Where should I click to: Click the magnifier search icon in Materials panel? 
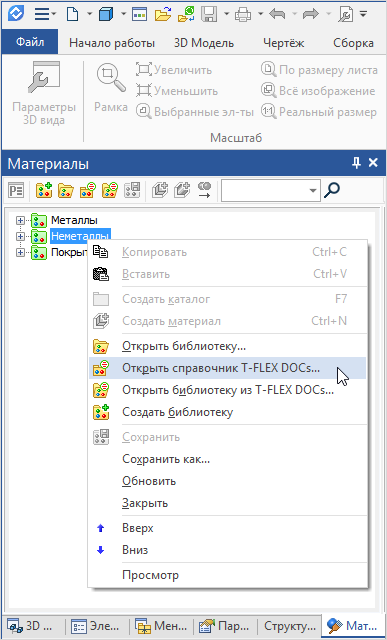click(x=332, y=190)
